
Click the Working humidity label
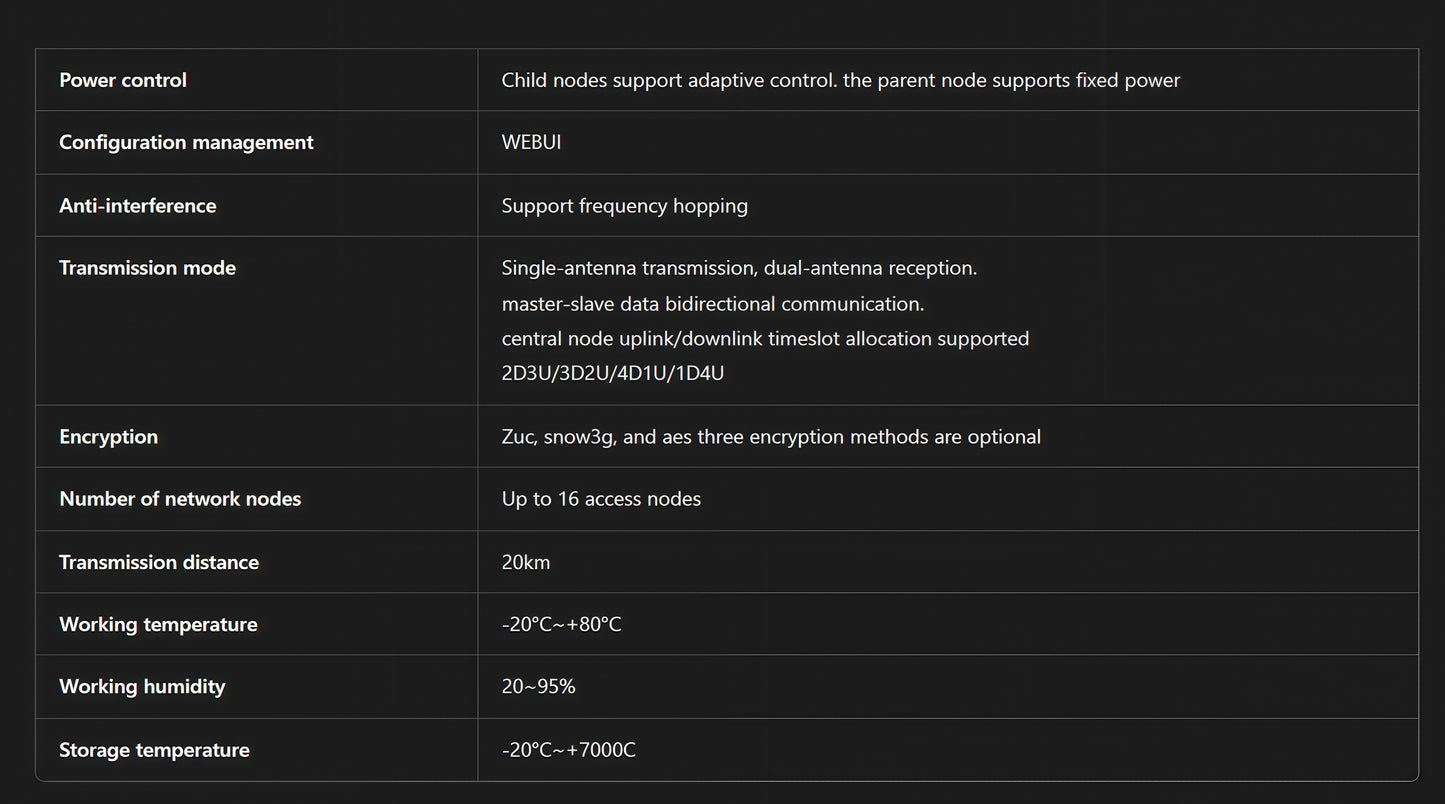point(142,686)
